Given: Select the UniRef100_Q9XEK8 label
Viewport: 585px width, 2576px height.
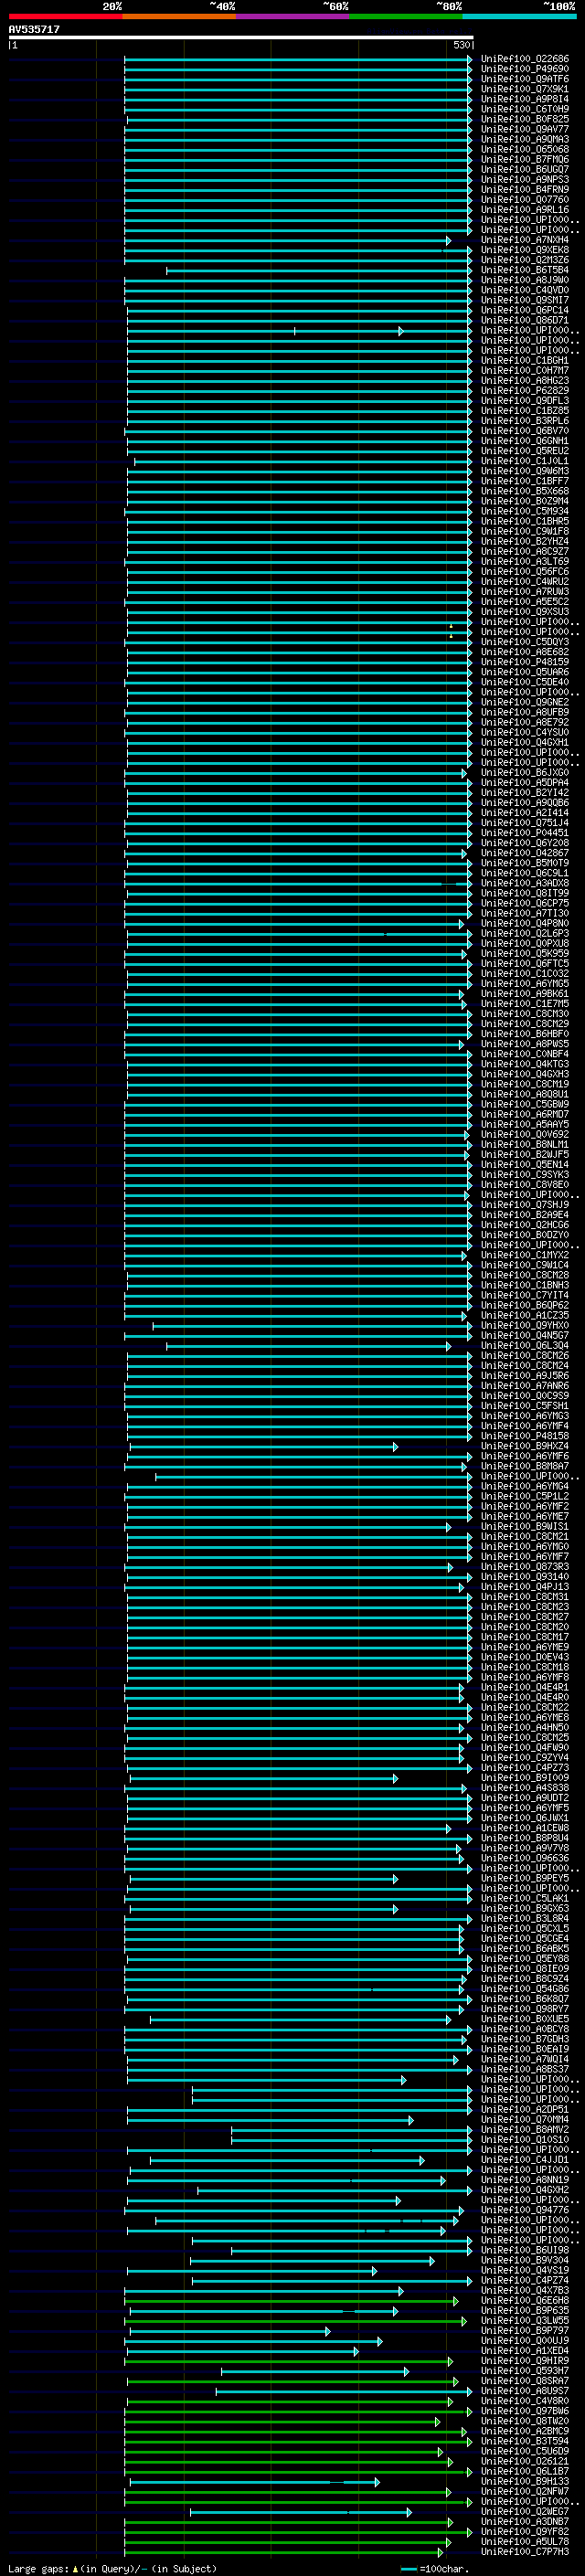Looking at the screenshot, I should (x=525, y=250).
